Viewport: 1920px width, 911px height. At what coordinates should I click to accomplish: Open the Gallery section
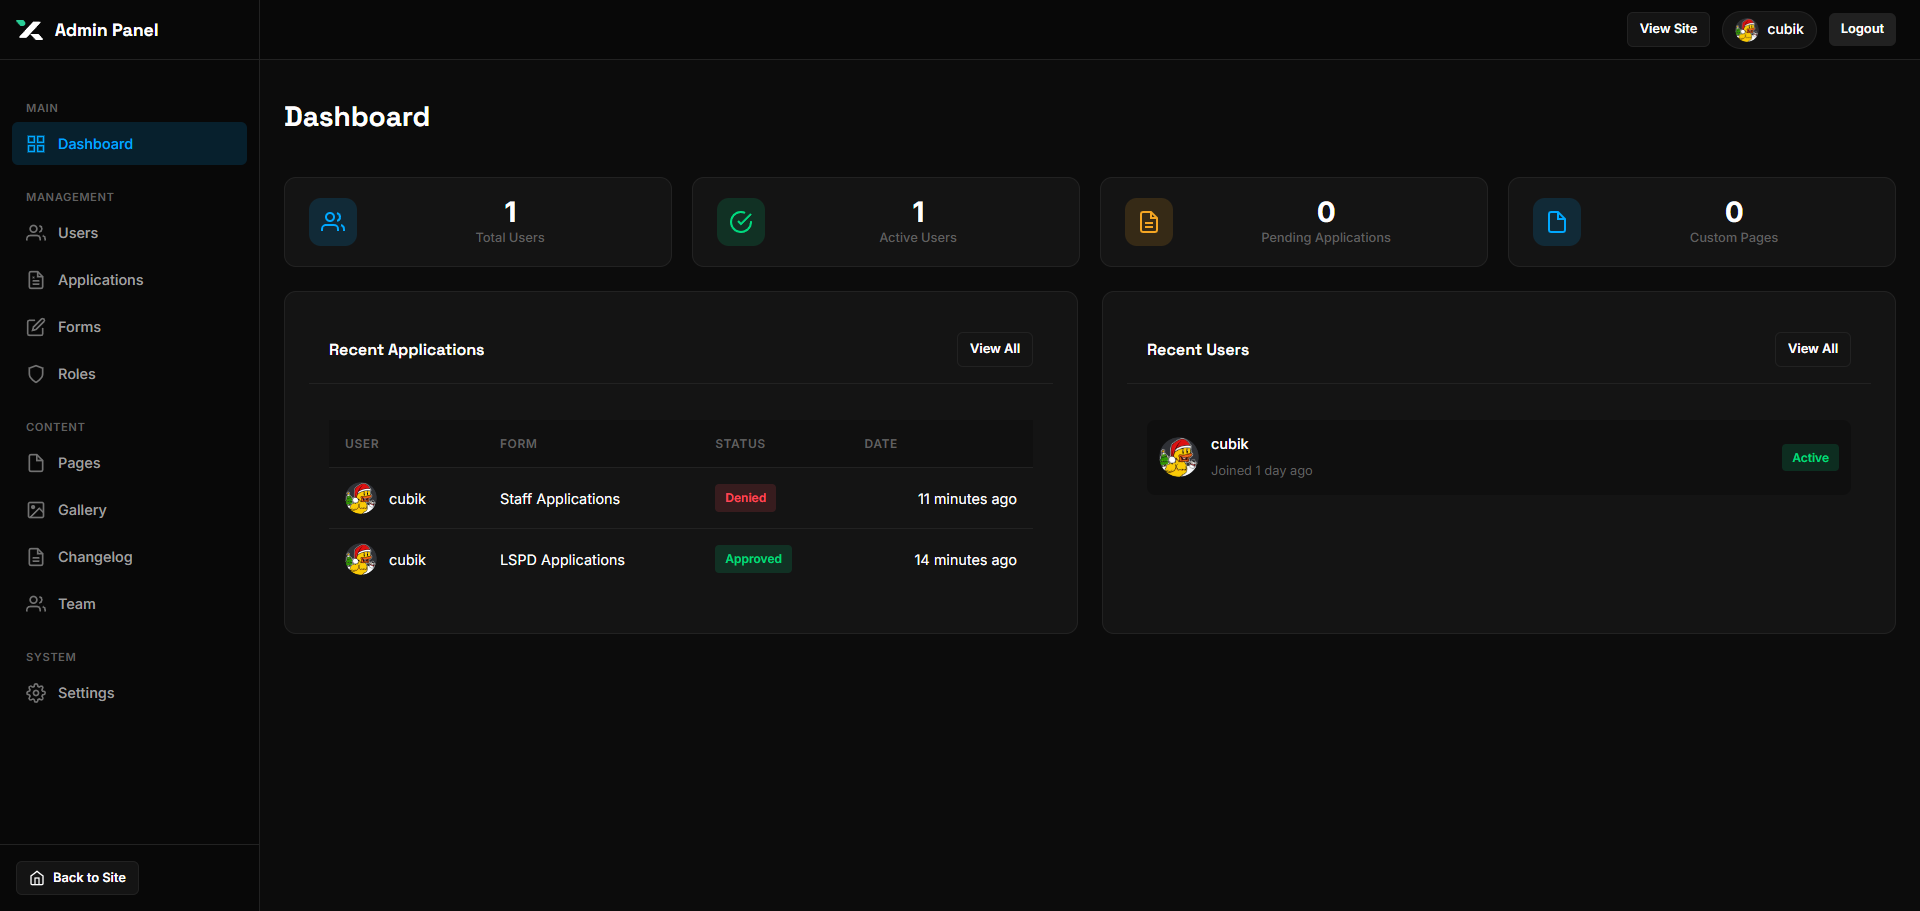click(129, 510)
